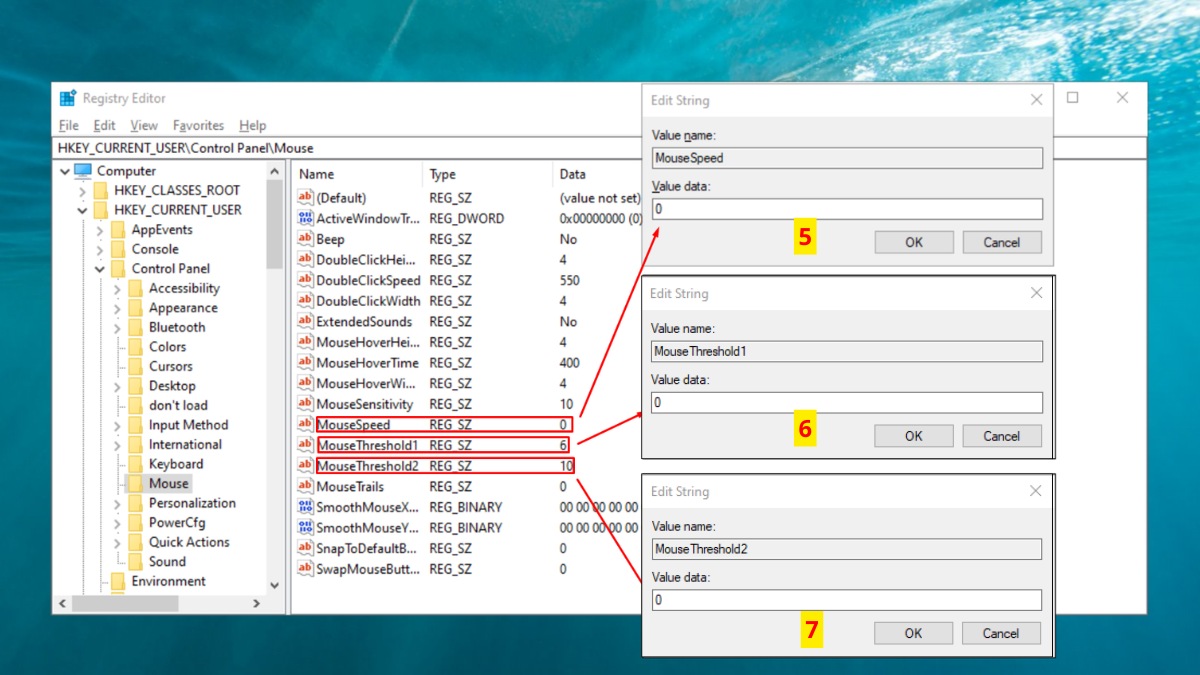Select the MouseThreshold1 value name
Viewport: 1200px width, 675px height.
point(367,445)
